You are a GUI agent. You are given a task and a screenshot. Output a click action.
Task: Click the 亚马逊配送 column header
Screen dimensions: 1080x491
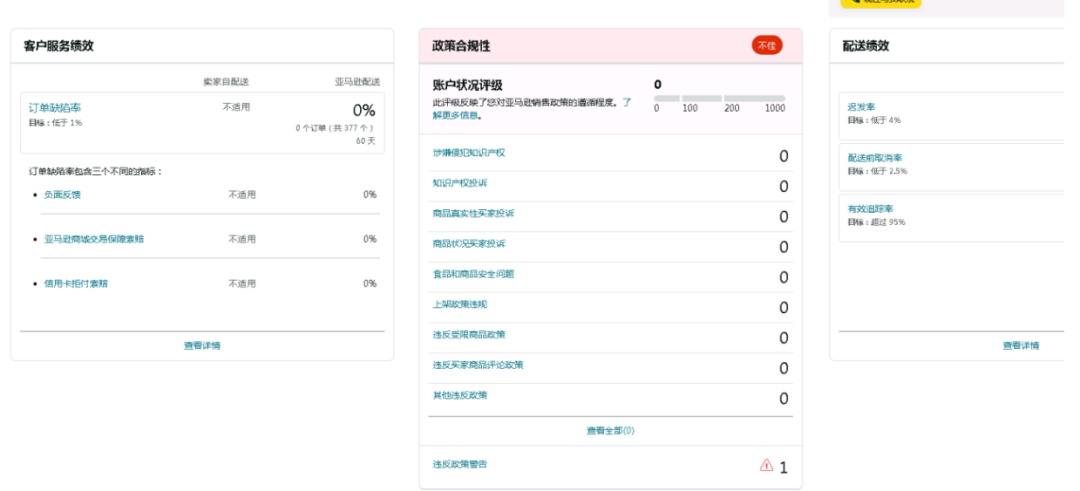coord(357,82)
